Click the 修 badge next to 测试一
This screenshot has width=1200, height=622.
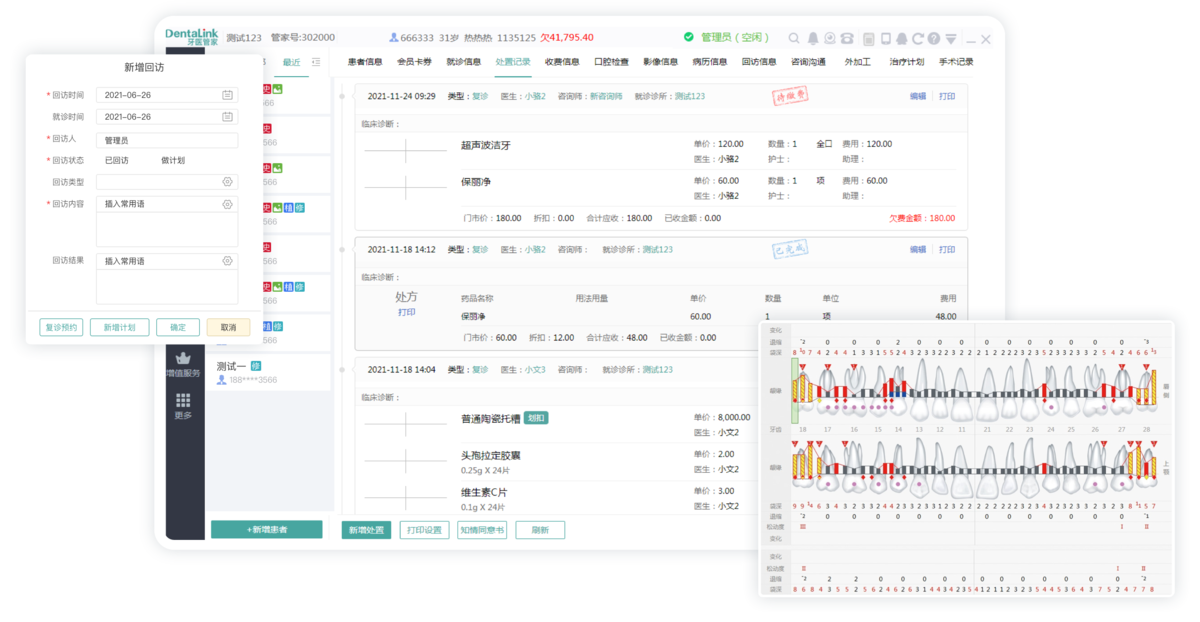(256, 366)
